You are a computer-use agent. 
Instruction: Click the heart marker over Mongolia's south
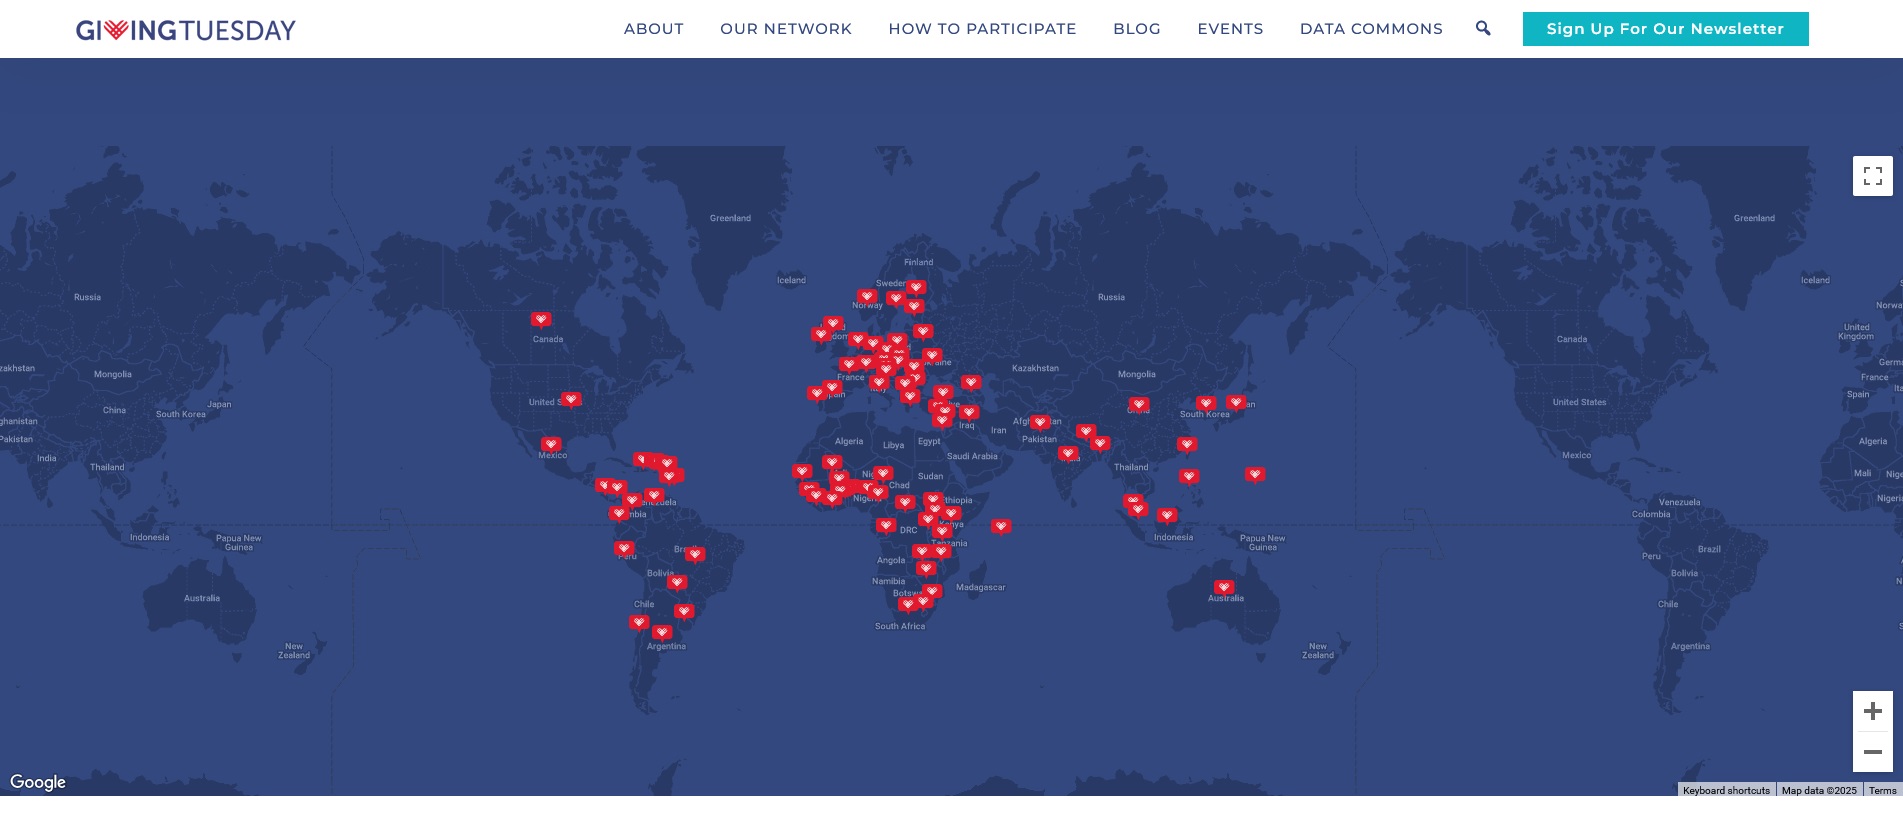[x=1139, y=404]
